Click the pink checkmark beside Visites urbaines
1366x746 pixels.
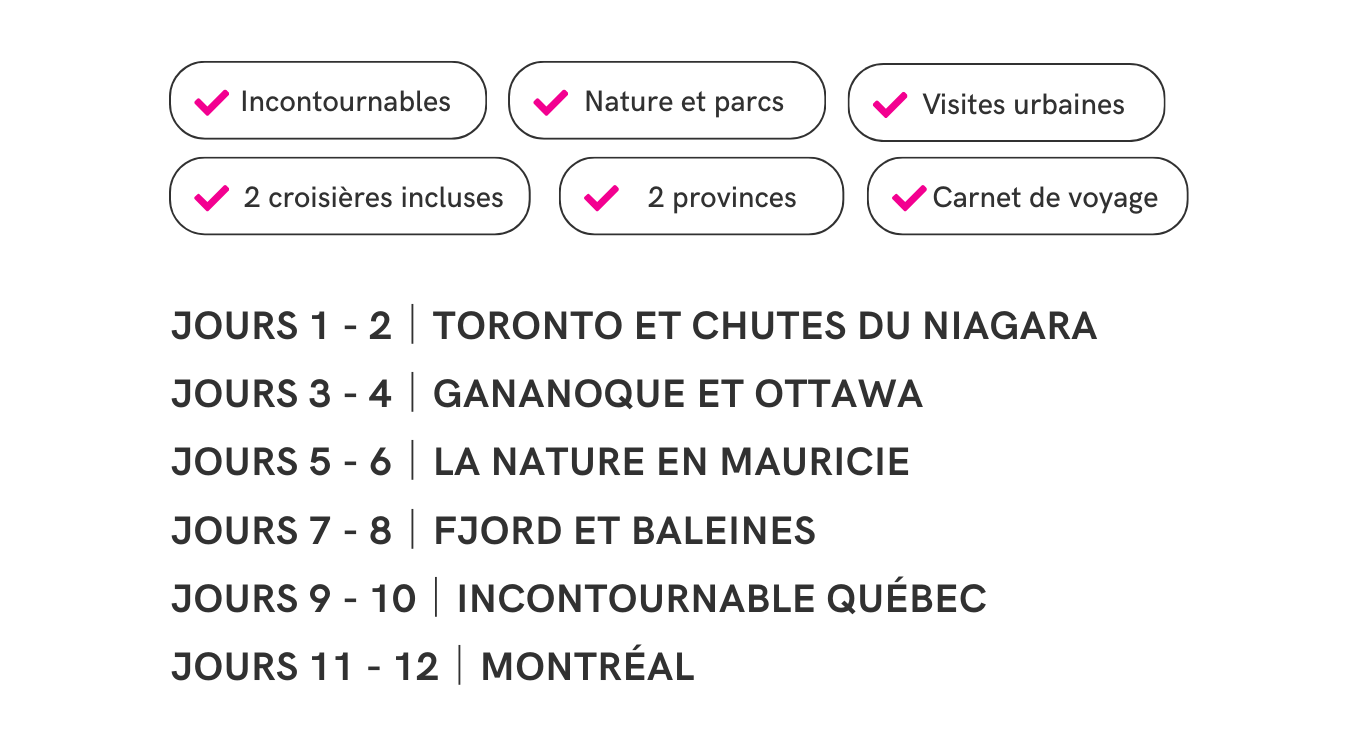(890, 104)
